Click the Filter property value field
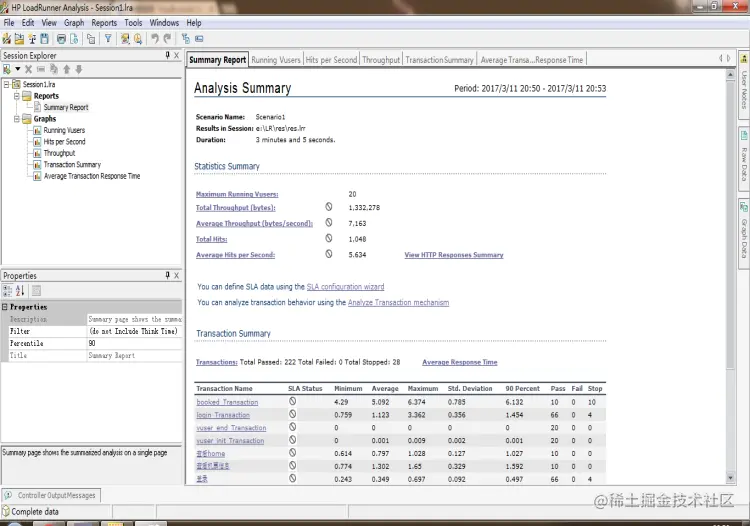Image resolution: width=751 pixels, height=526 pixels. pos(134,331)
